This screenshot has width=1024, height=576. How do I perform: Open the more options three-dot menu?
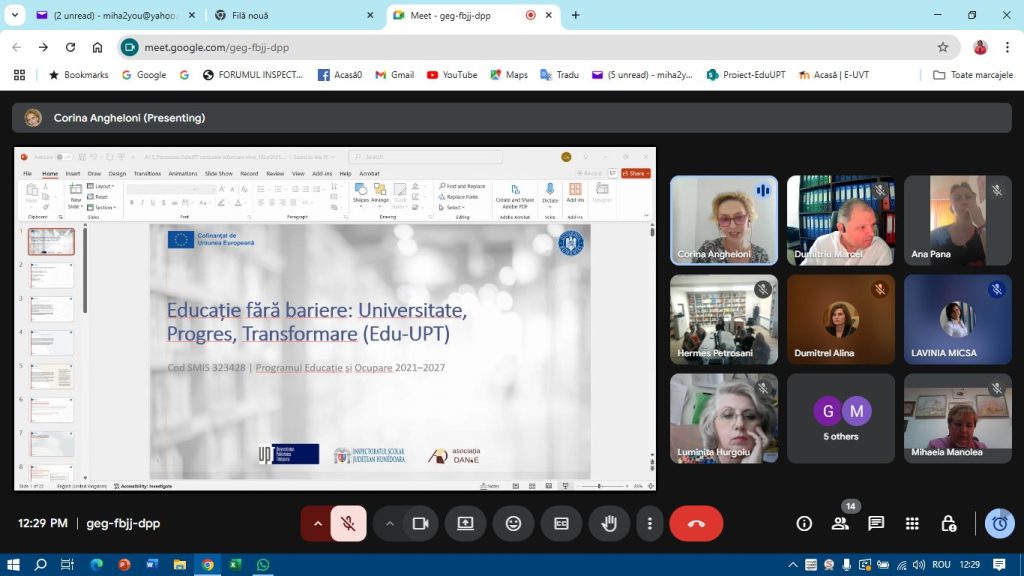click(x=650, y=523)
